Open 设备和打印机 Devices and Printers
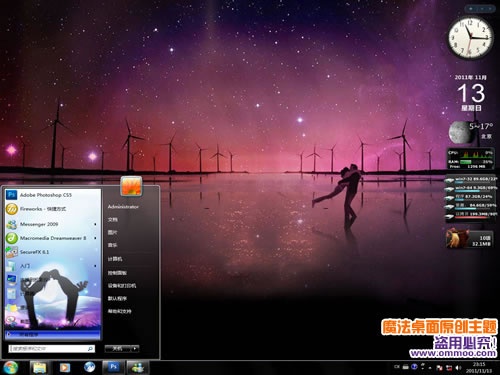 pyautogui.click(x=122, y=286)
